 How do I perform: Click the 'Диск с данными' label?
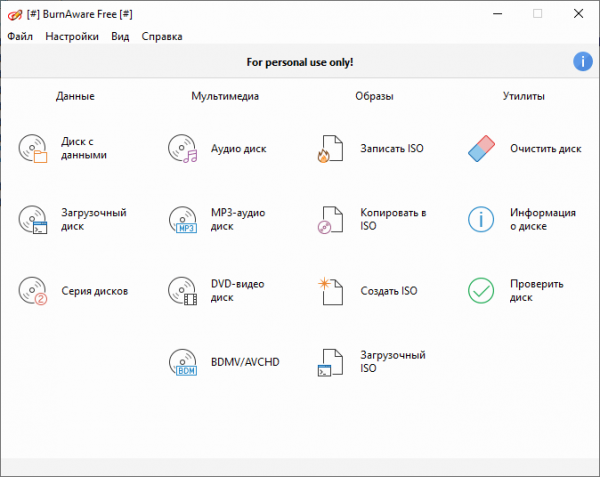[x=84, y=148]
